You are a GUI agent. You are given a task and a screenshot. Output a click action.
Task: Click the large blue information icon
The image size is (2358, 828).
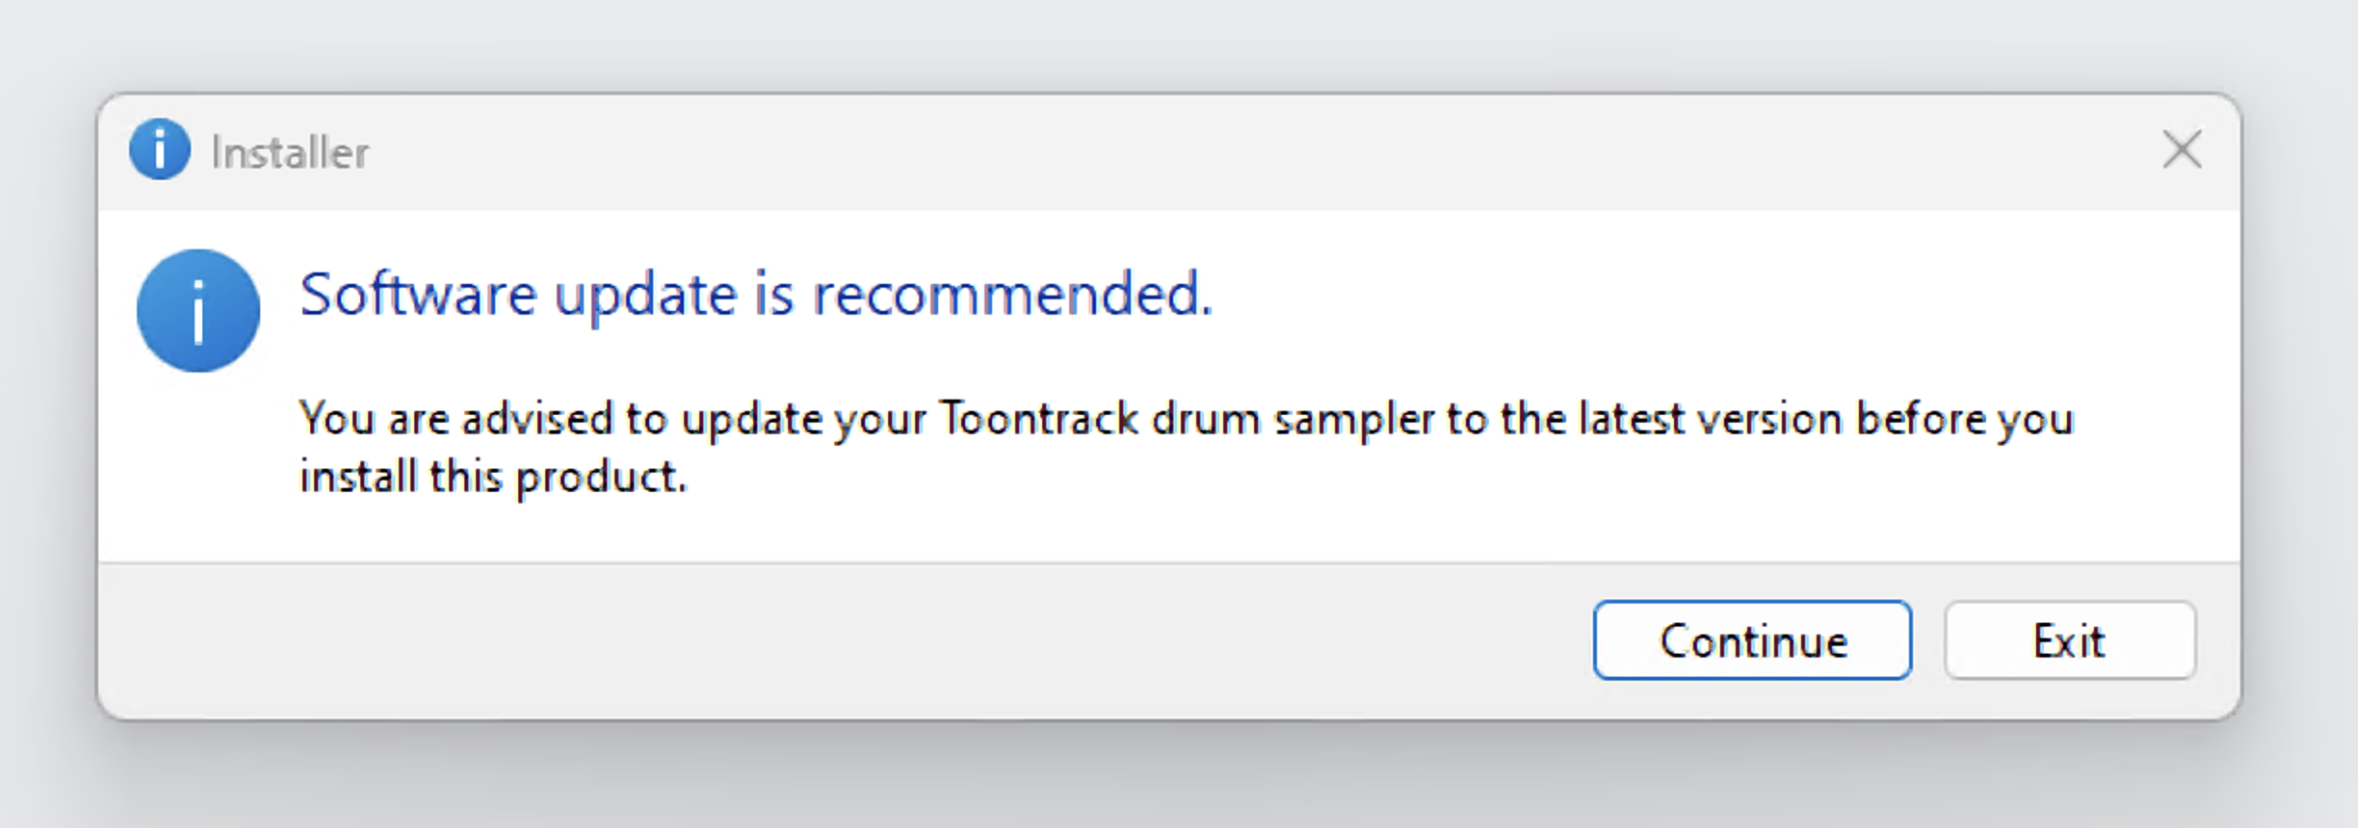click(x=198, y=311)
